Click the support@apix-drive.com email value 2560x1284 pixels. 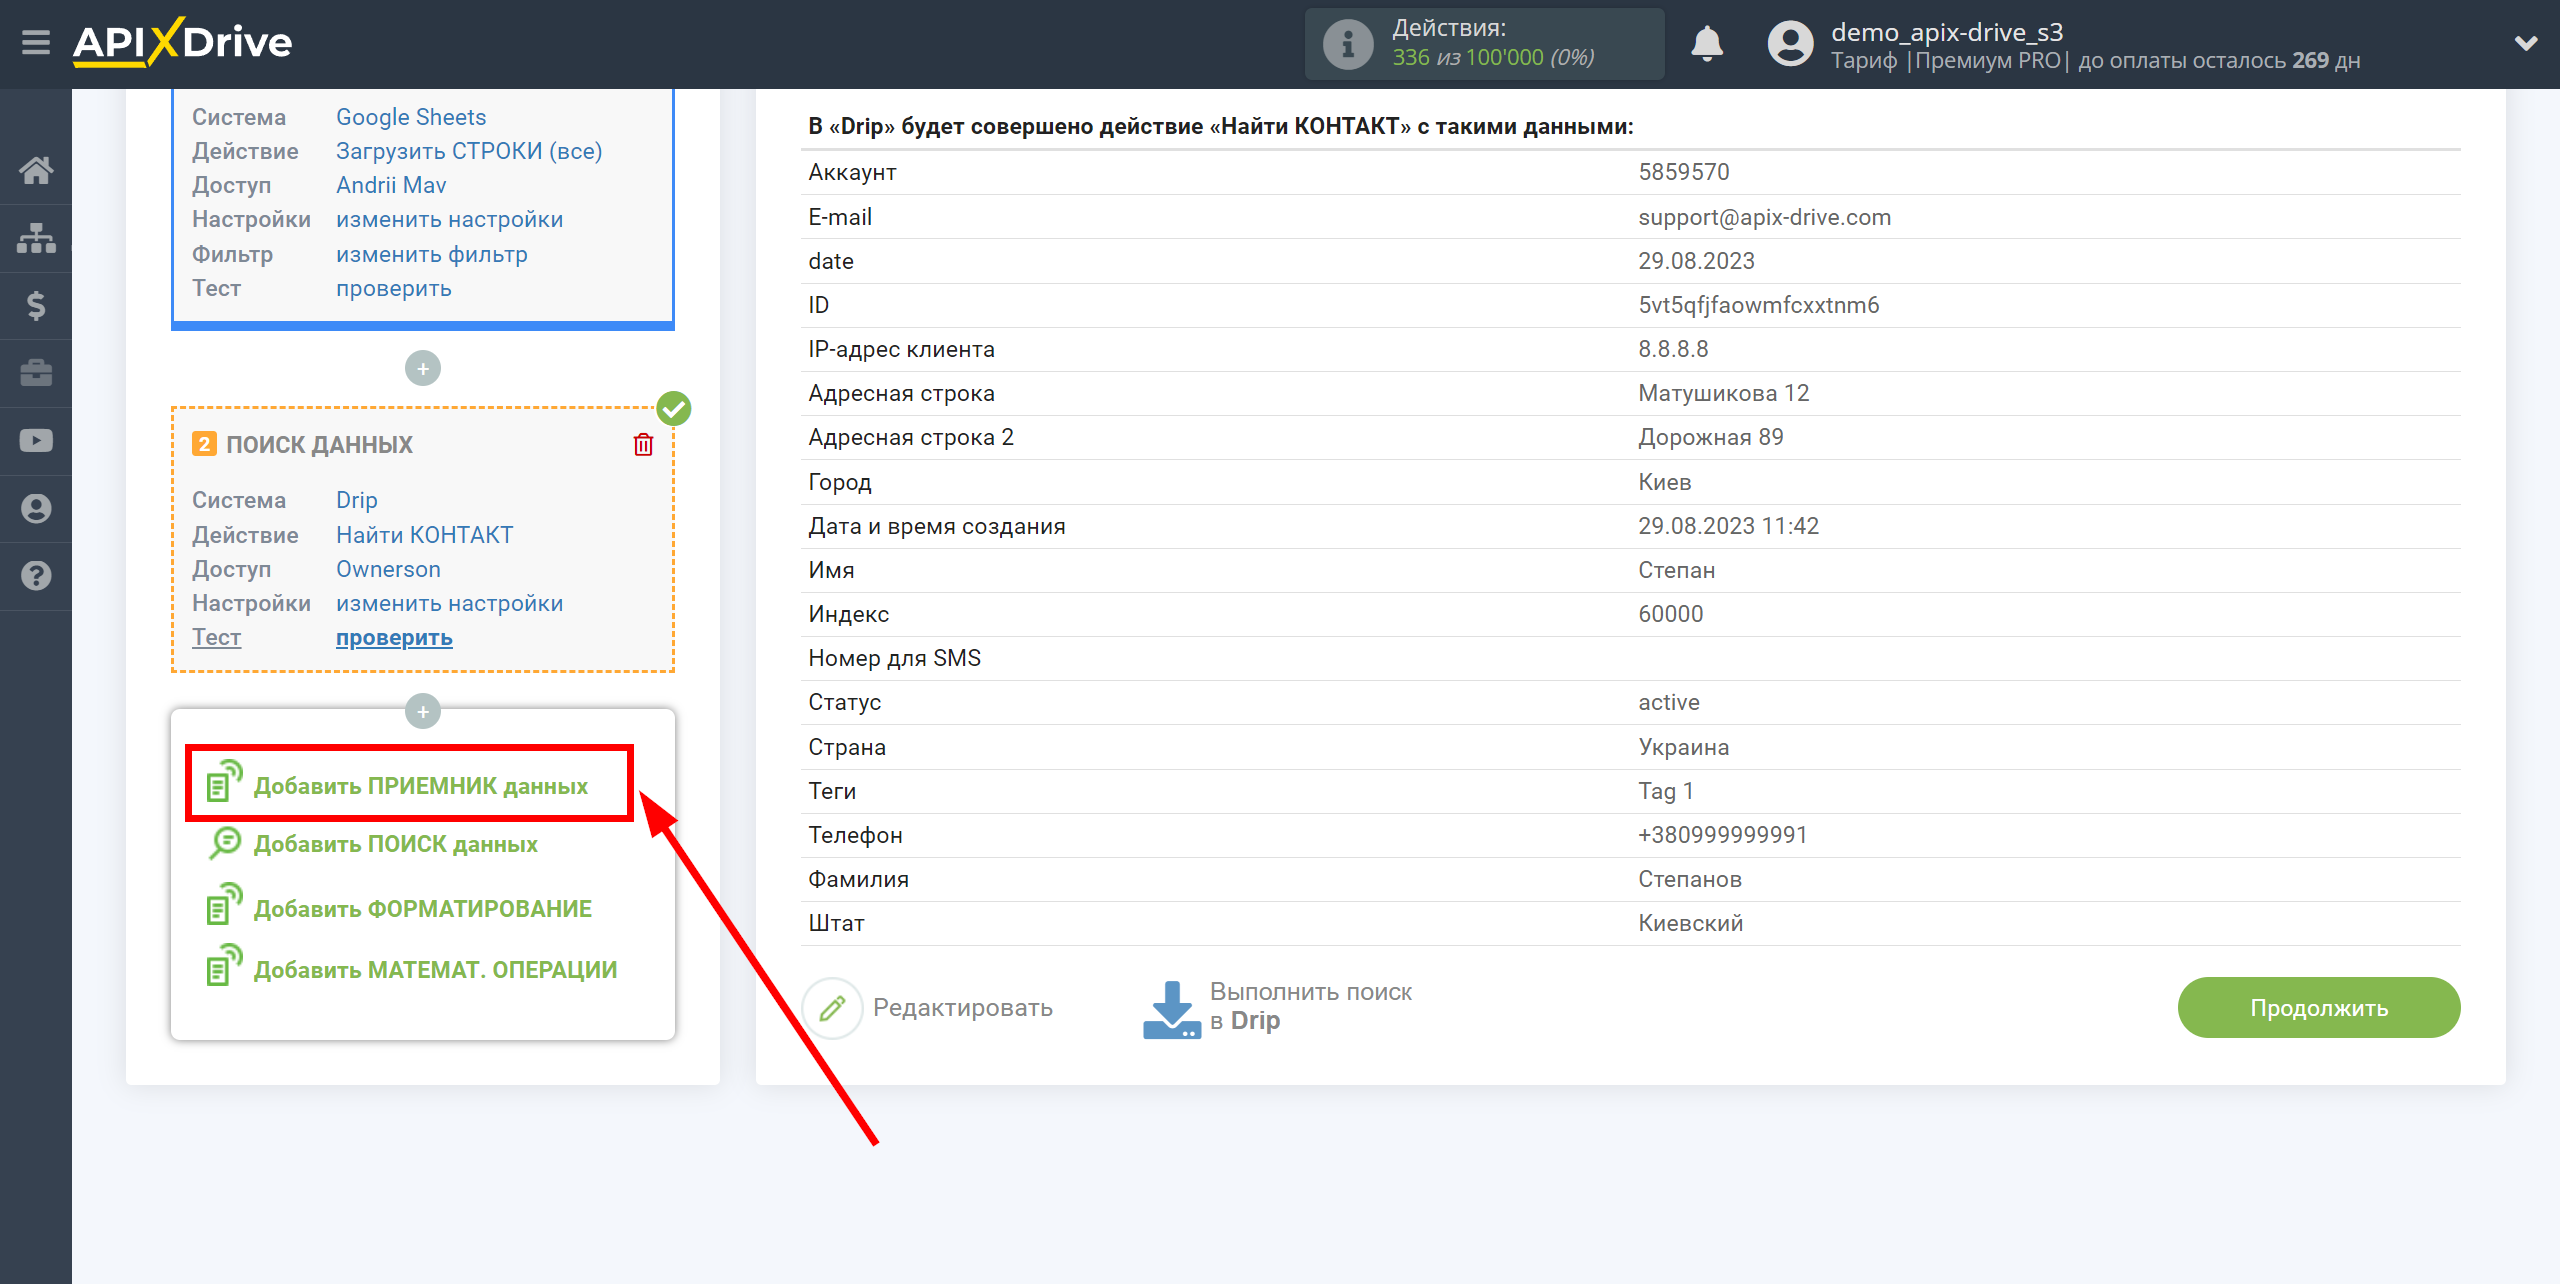click(x=1764, y=217)
